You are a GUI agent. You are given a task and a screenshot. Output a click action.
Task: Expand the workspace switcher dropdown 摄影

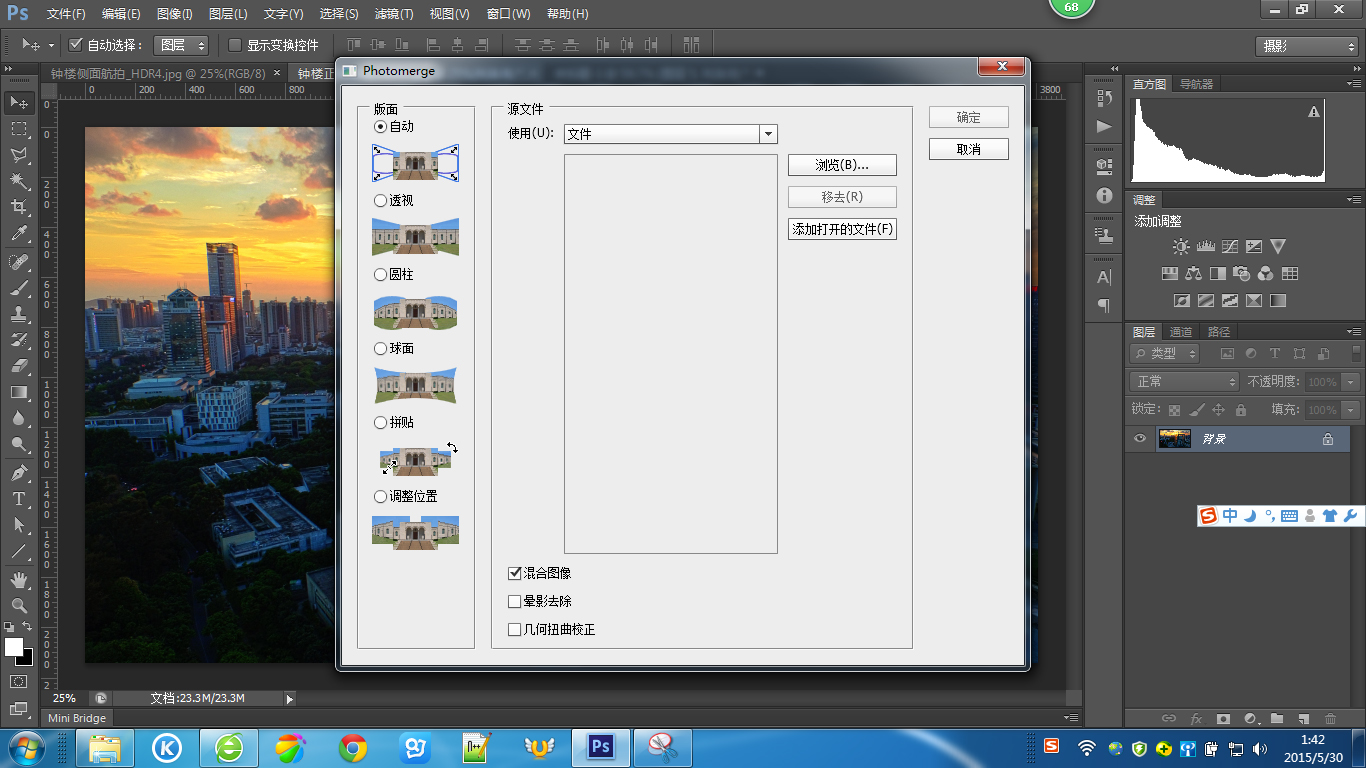click(1307, 47)
